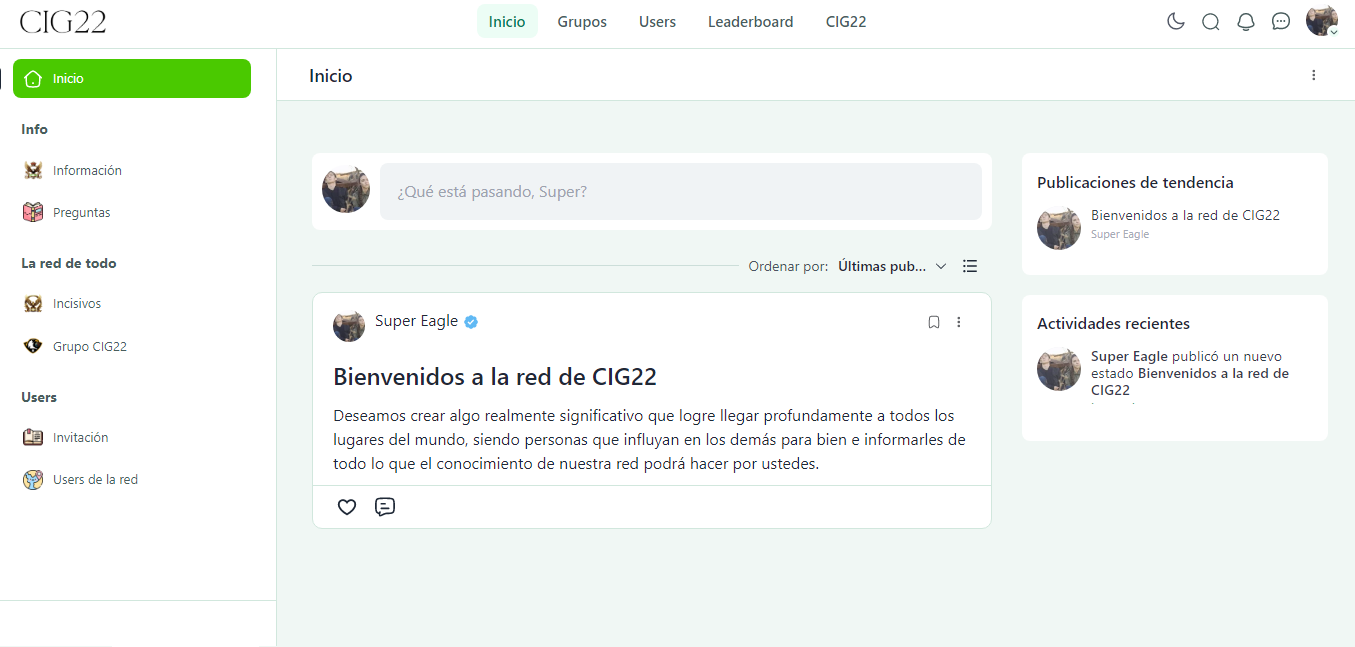Like the Bienvenidos post with heart icon
The width and height of the screenshot is (1355, 647).
(347, 507)
